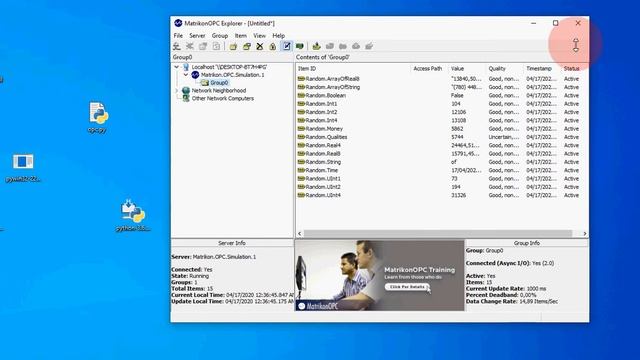This screenshot has width=640, height=360.
Task: Click the black X delete toolbar icon
Action: pos(260,46)
